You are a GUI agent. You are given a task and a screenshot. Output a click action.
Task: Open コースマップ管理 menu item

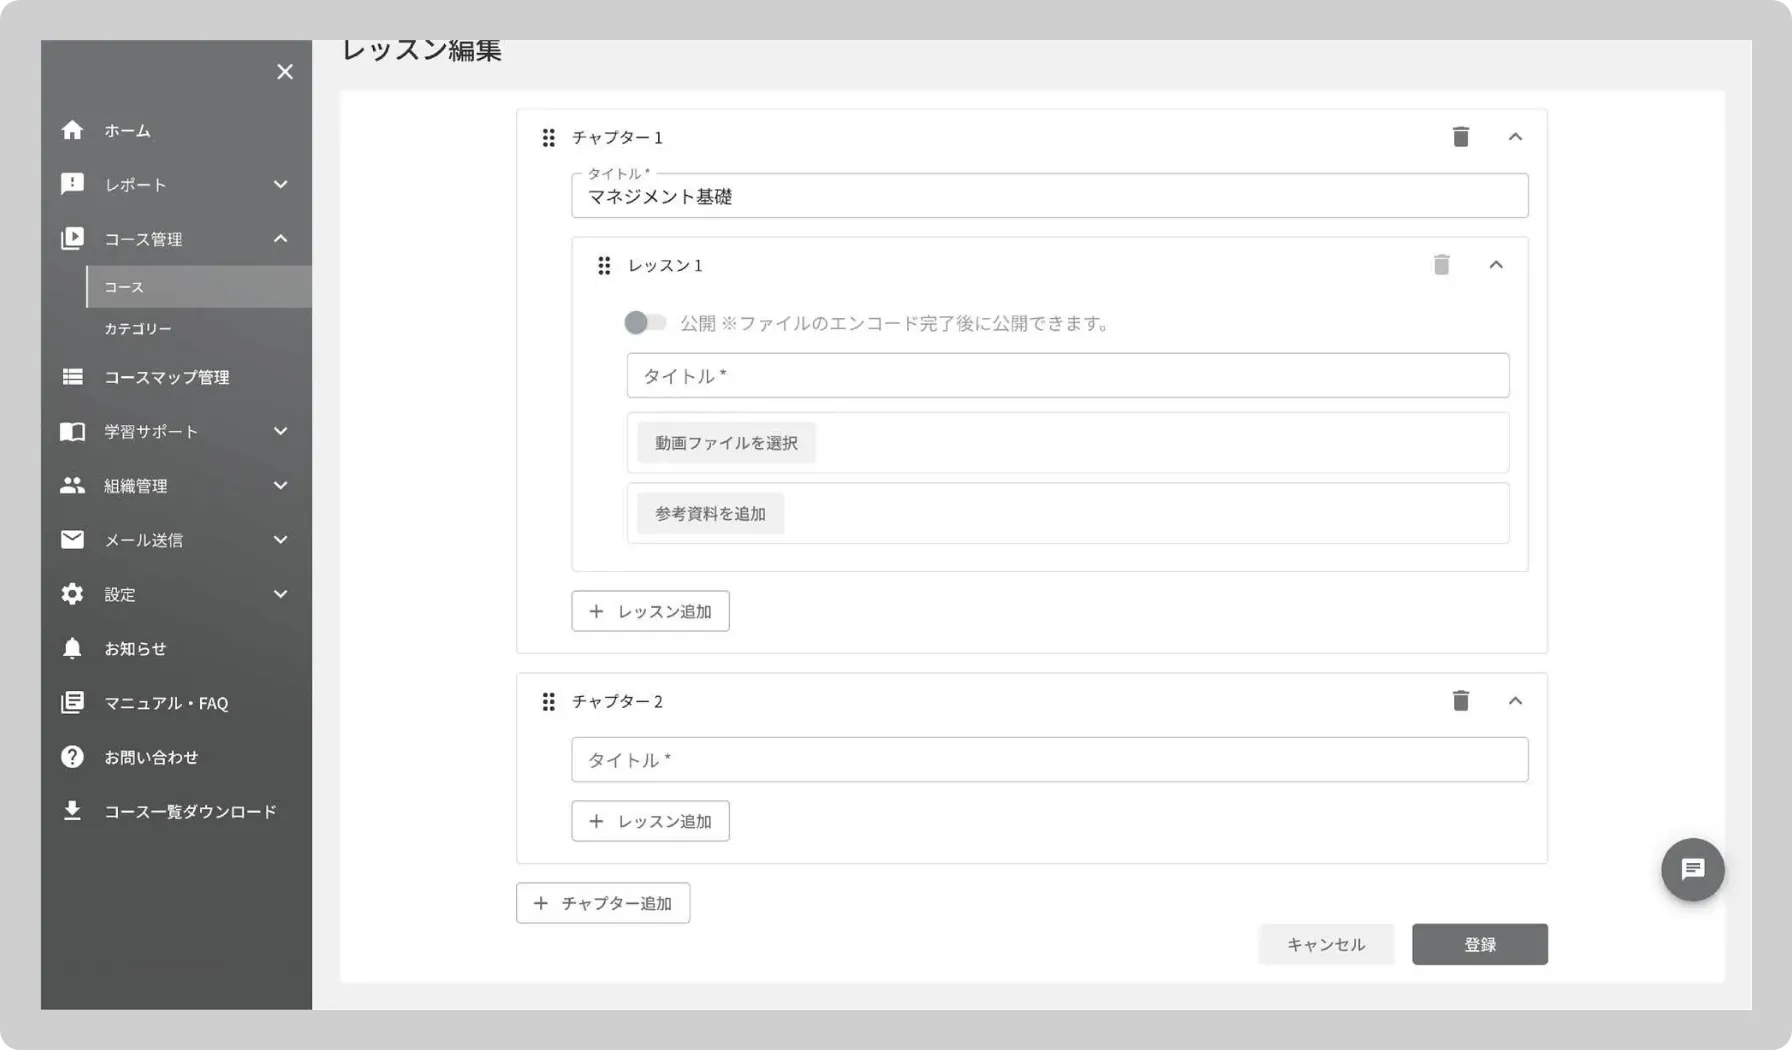click(x=167, y=377)
